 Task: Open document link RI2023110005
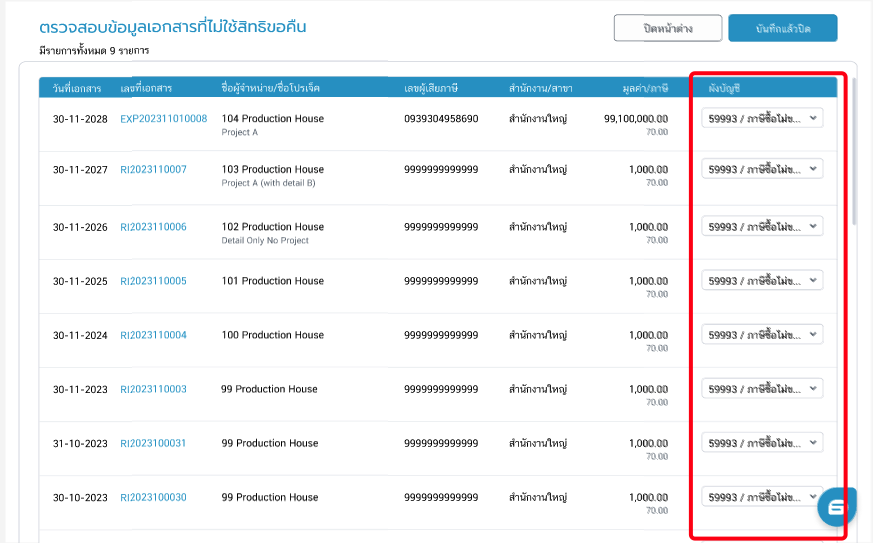point(153,281)
